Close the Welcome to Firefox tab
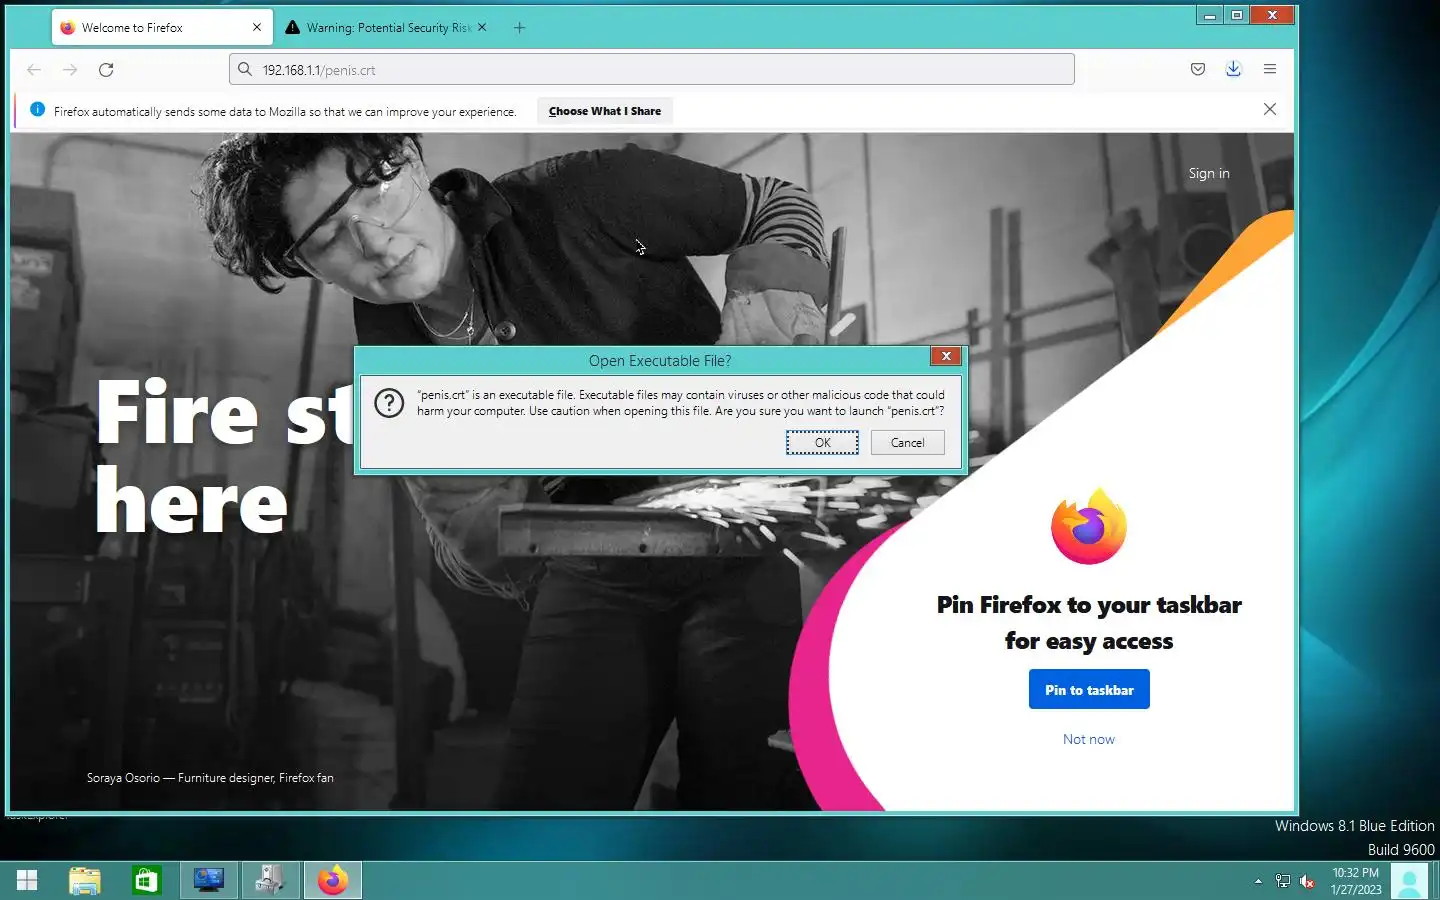The image size is (1440, 900). (257, 28)
